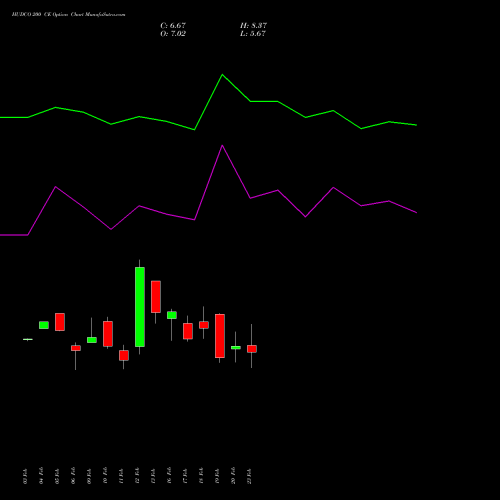The width and height of the screenshot is (500, 500).
Task: Select the tall green candle on 12 Feb
Action: 140,307
